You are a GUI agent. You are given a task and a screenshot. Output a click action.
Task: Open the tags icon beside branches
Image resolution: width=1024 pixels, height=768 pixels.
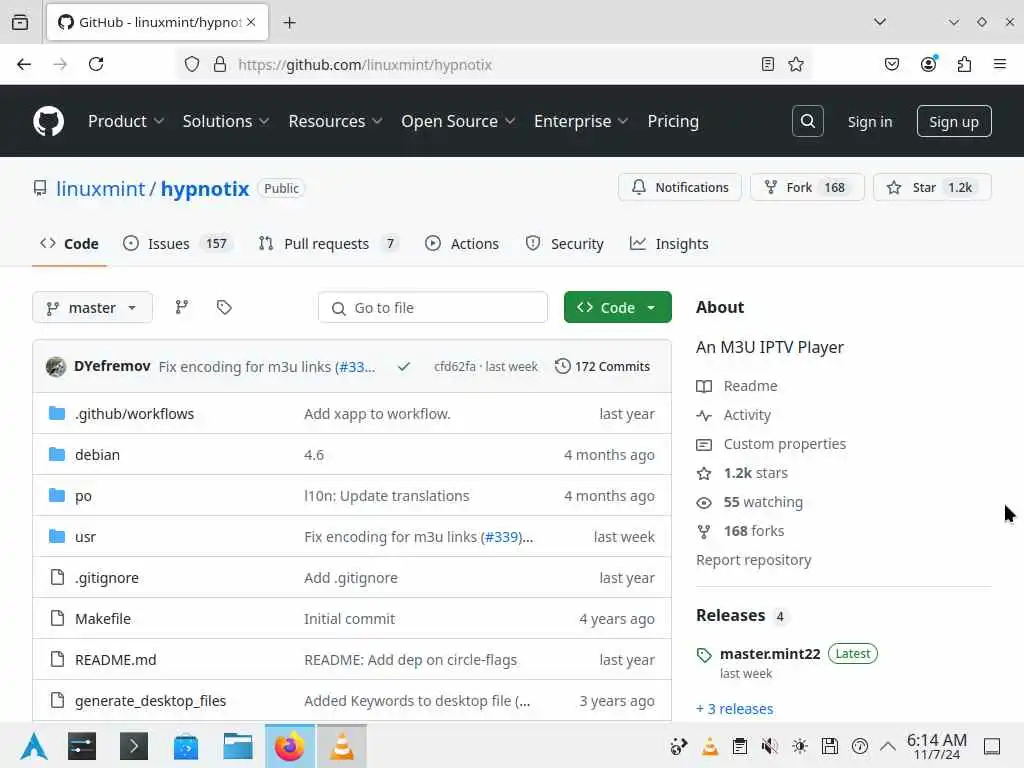[x=224, y=307]
